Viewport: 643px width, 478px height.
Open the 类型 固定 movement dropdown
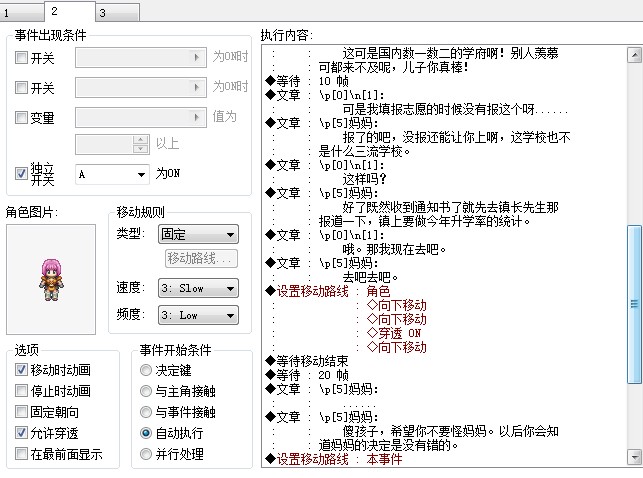coord(198,234)
